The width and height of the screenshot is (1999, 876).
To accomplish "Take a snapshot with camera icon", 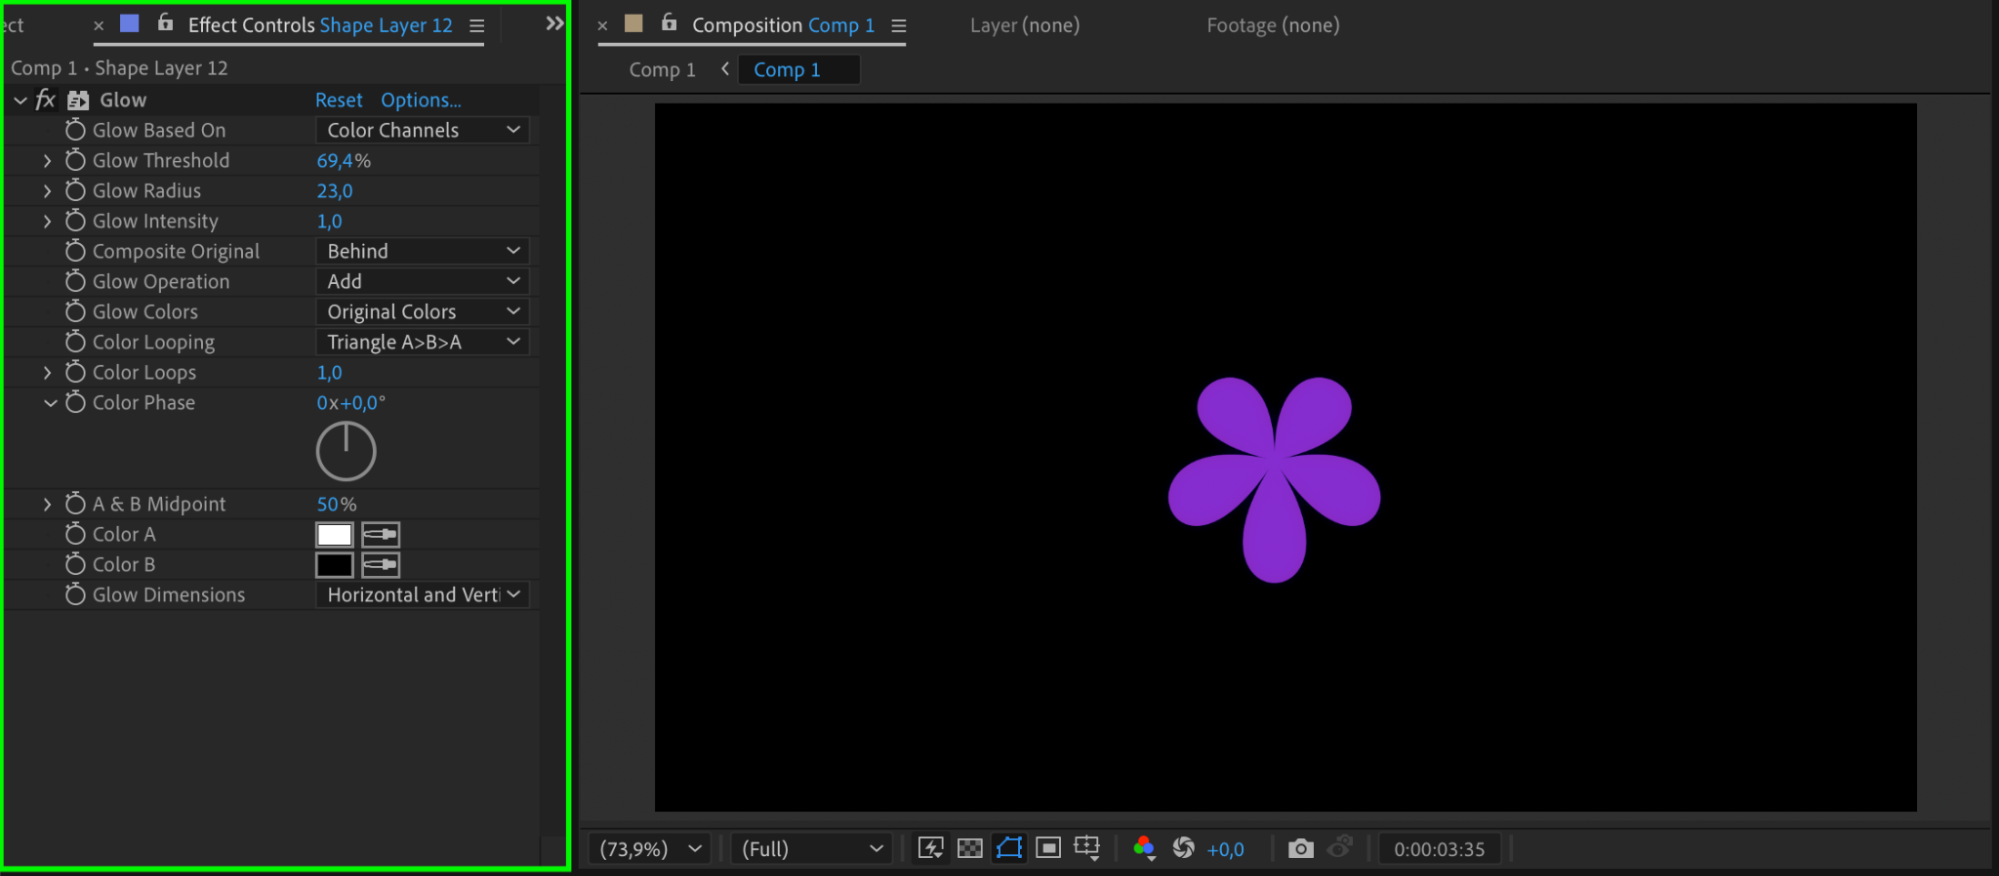I will tap(1300, 848).
